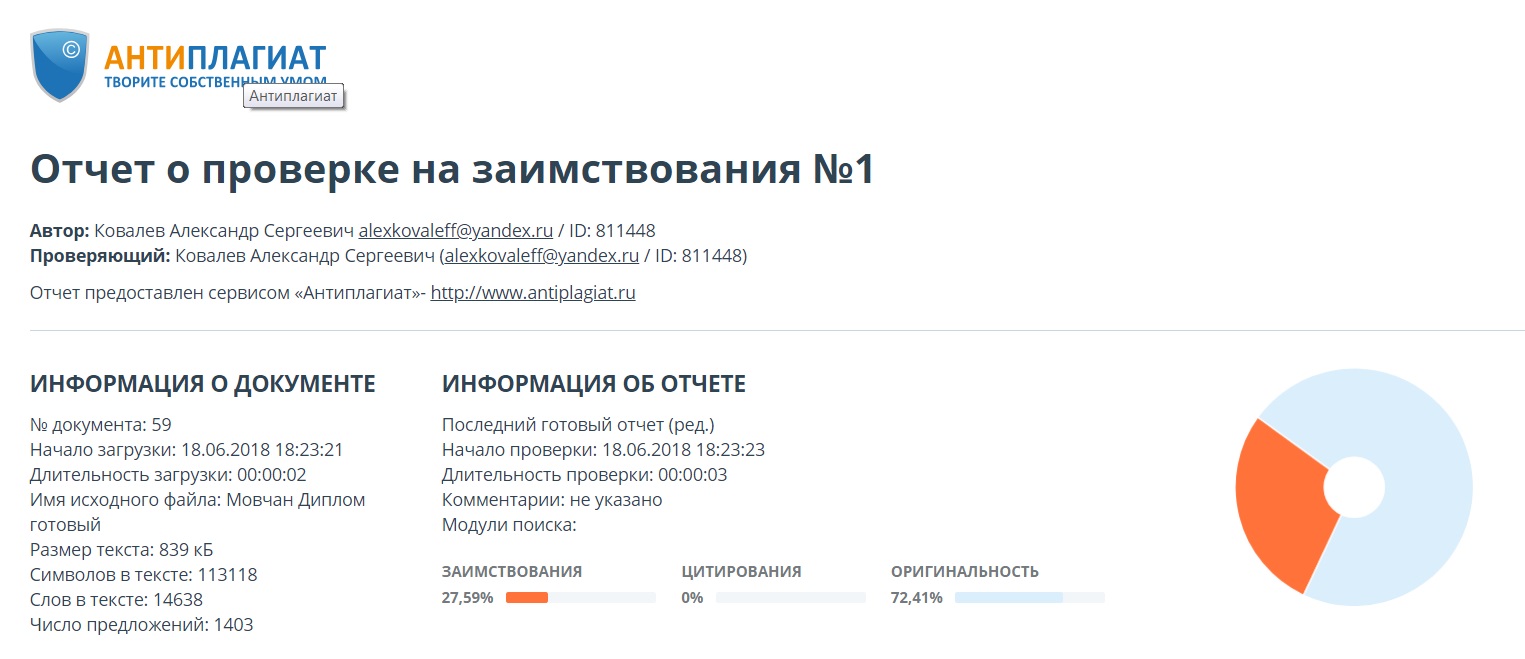Click the empty Цитирования progress bar
Viewport: 1525px width, 659px height.
coord(790,598)
